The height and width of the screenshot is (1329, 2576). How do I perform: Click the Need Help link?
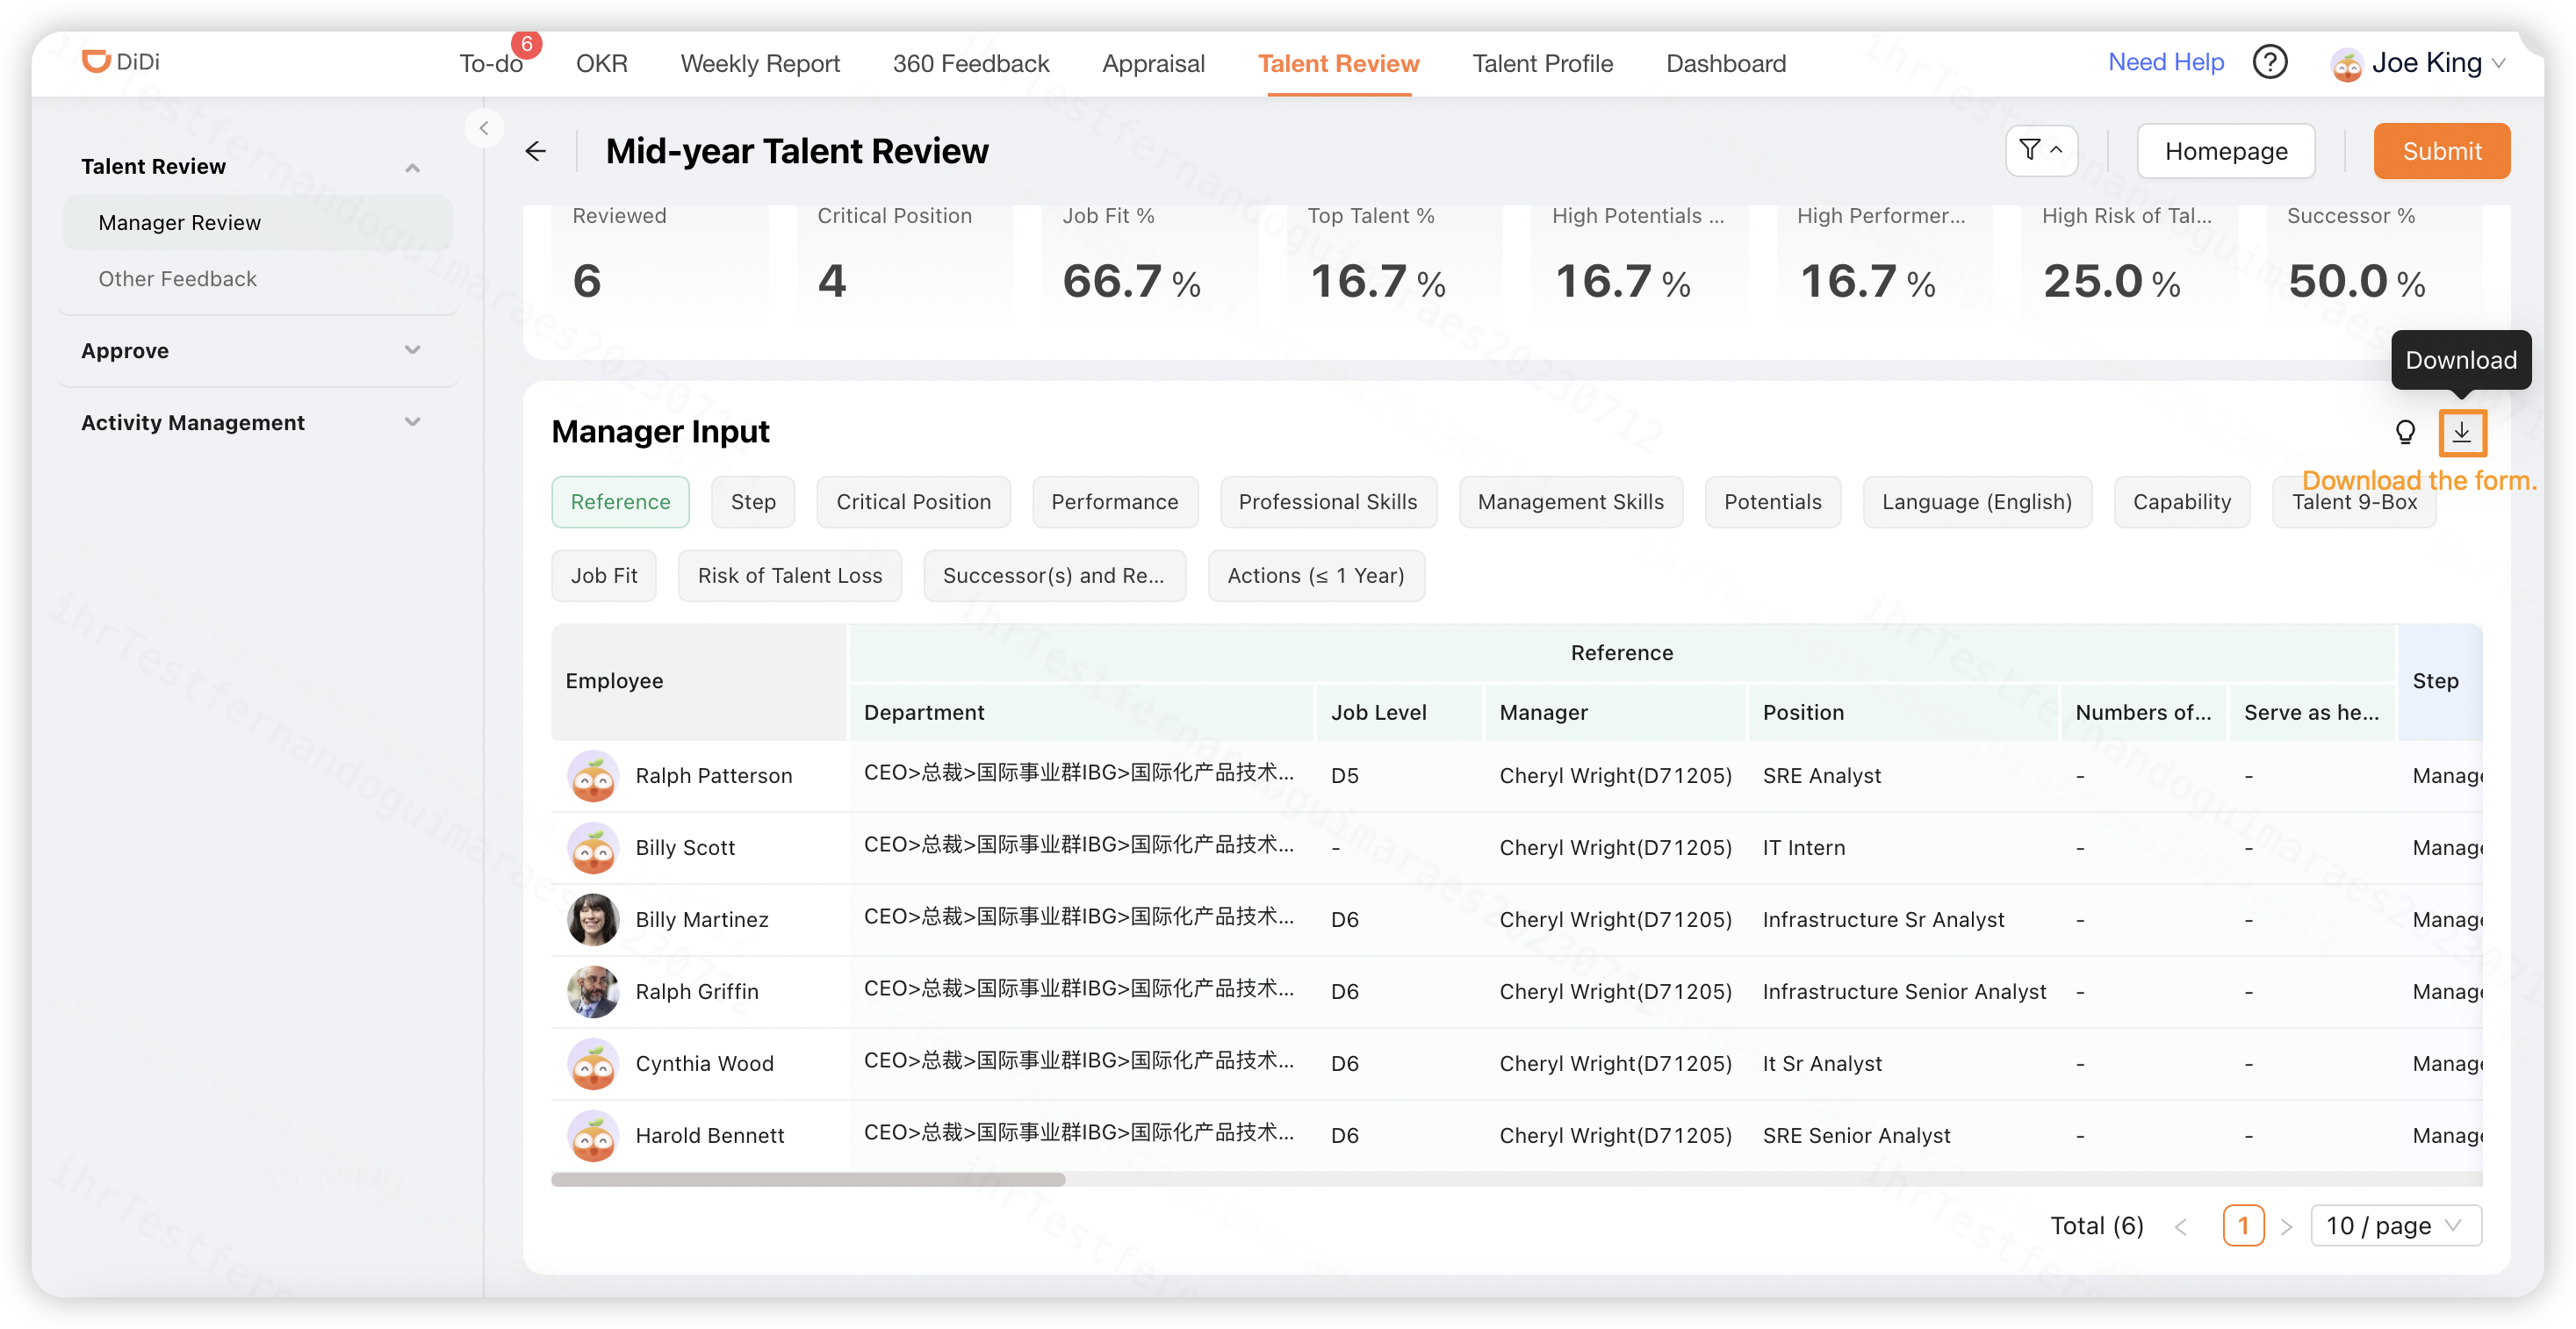point(2166,63)
